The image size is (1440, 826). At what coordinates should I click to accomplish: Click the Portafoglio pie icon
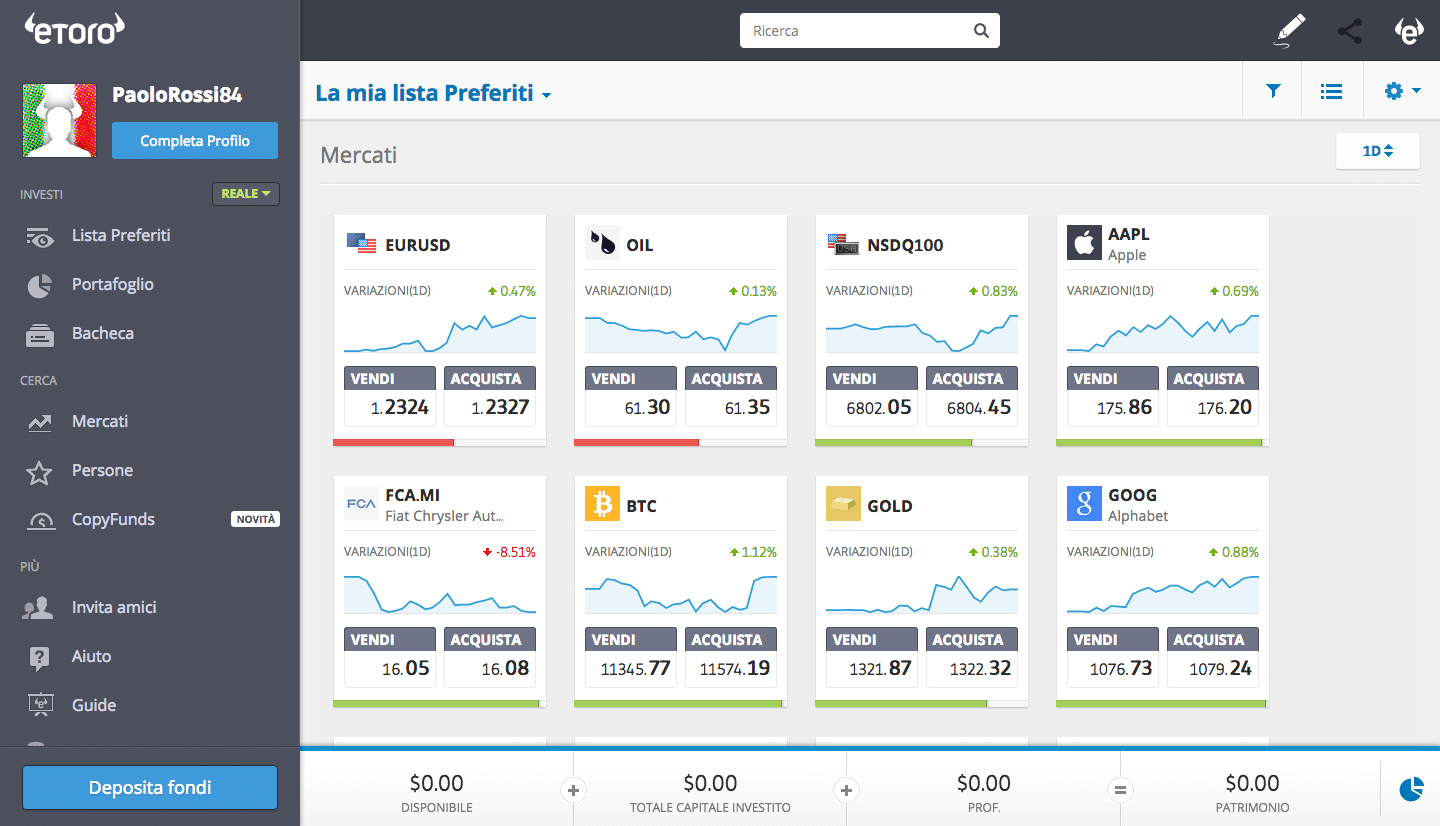tap(39, 285)
